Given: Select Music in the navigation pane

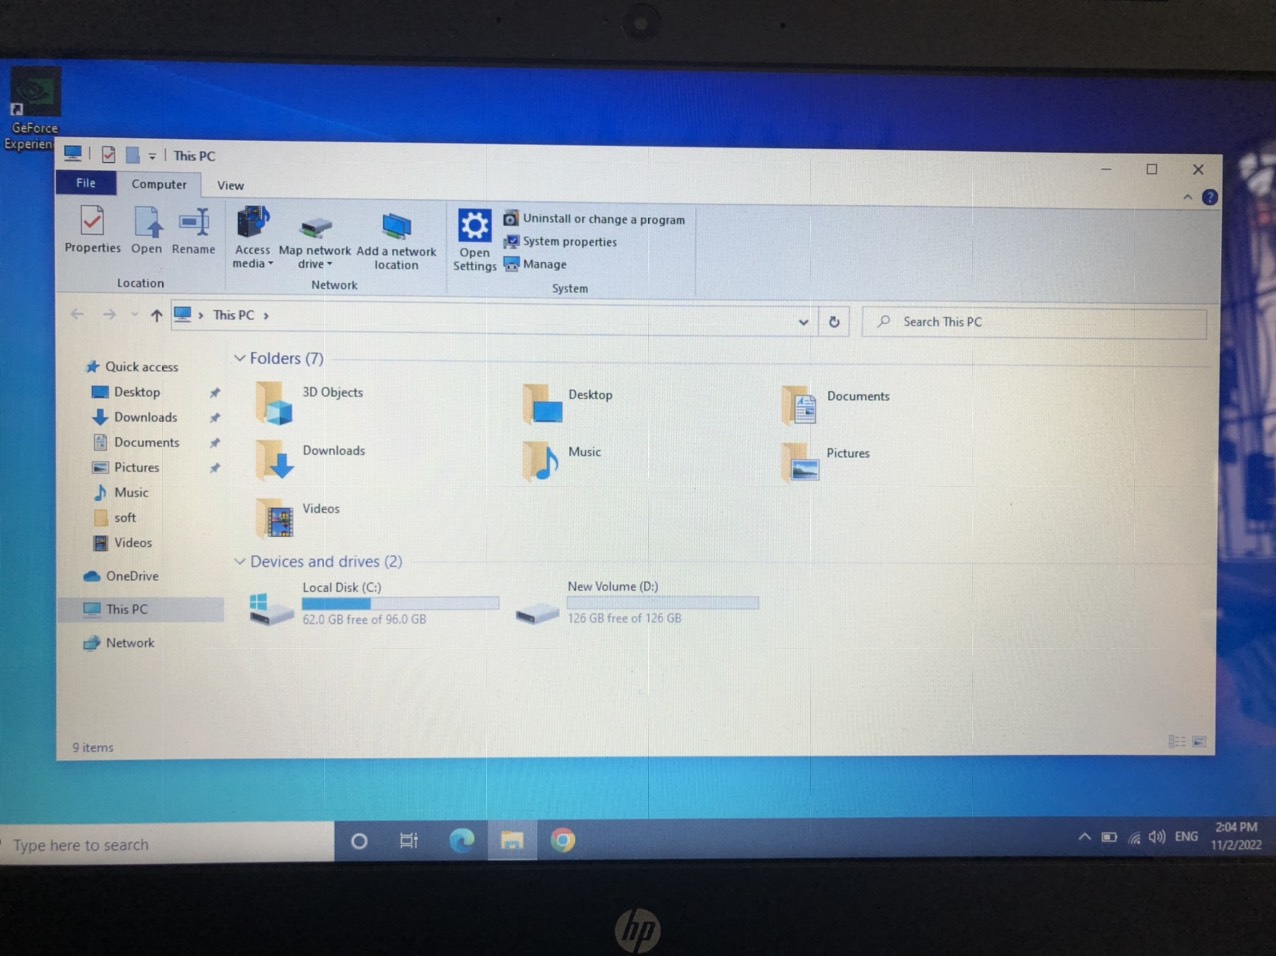Looking at the screenshot, I should [120, 492].
